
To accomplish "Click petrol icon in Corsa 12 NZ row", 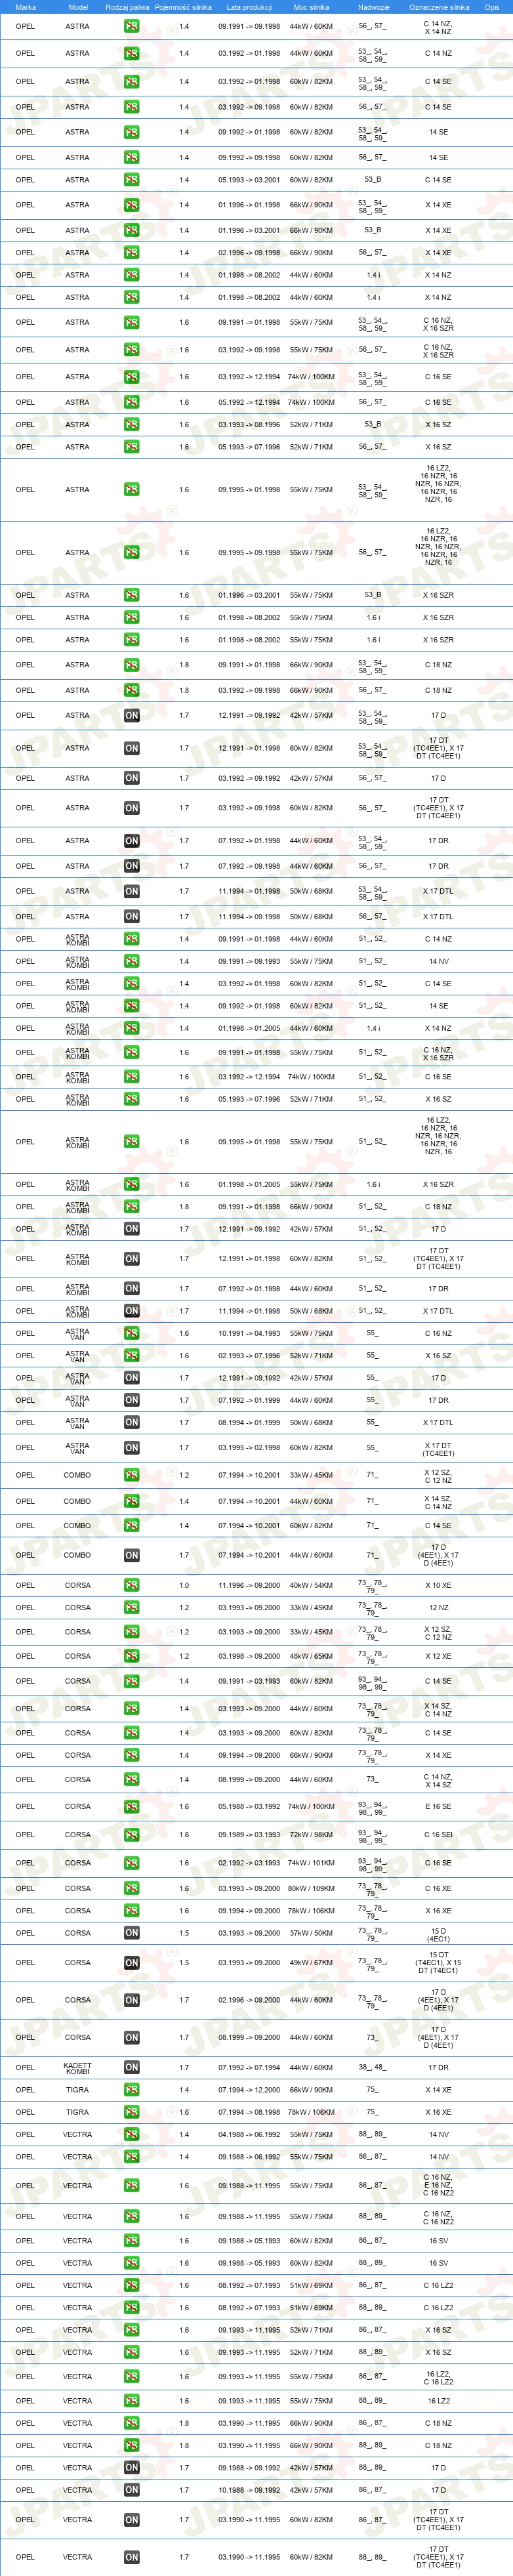I will [131, 1607].
